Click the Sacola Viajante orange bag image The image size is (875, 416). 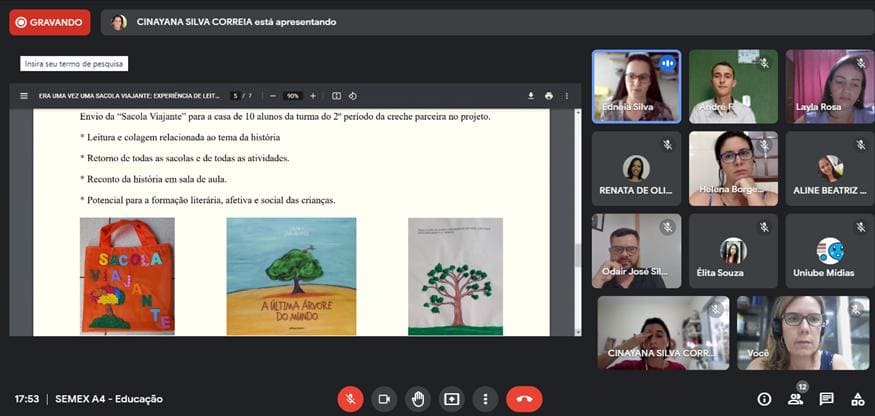coord(127,276)
